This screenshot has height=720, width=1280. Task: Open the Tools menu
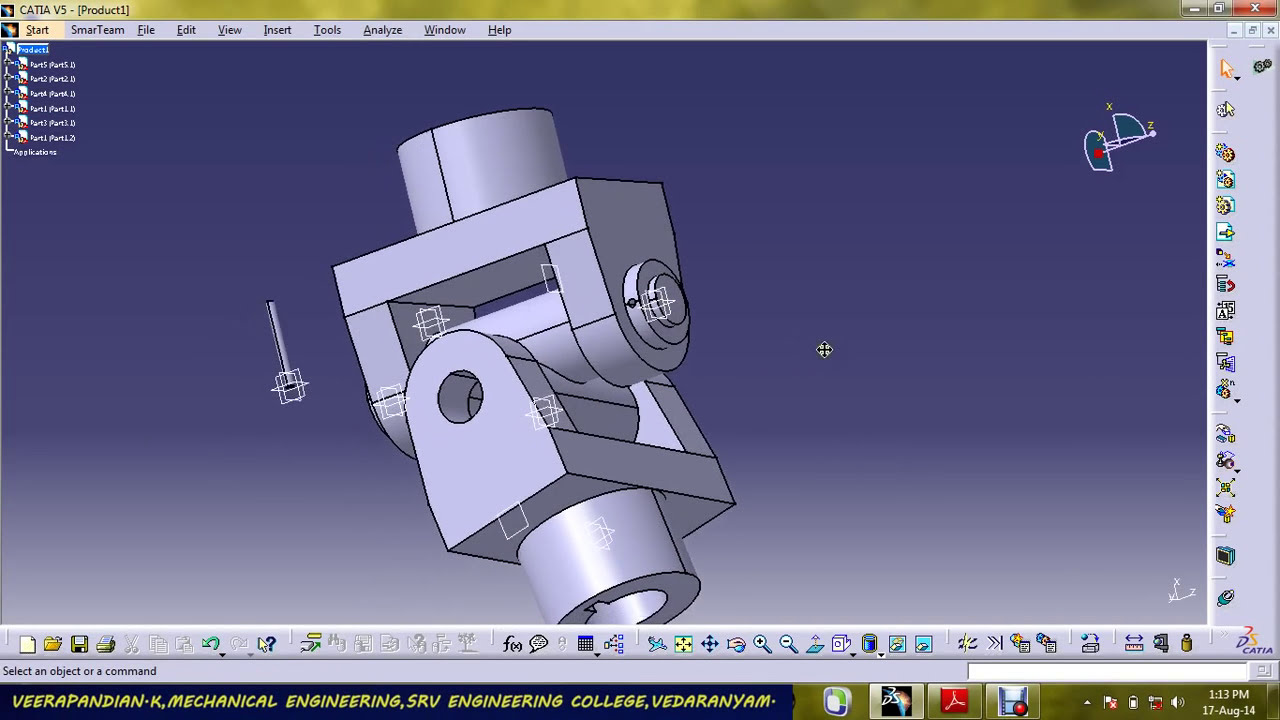point(327,30)
